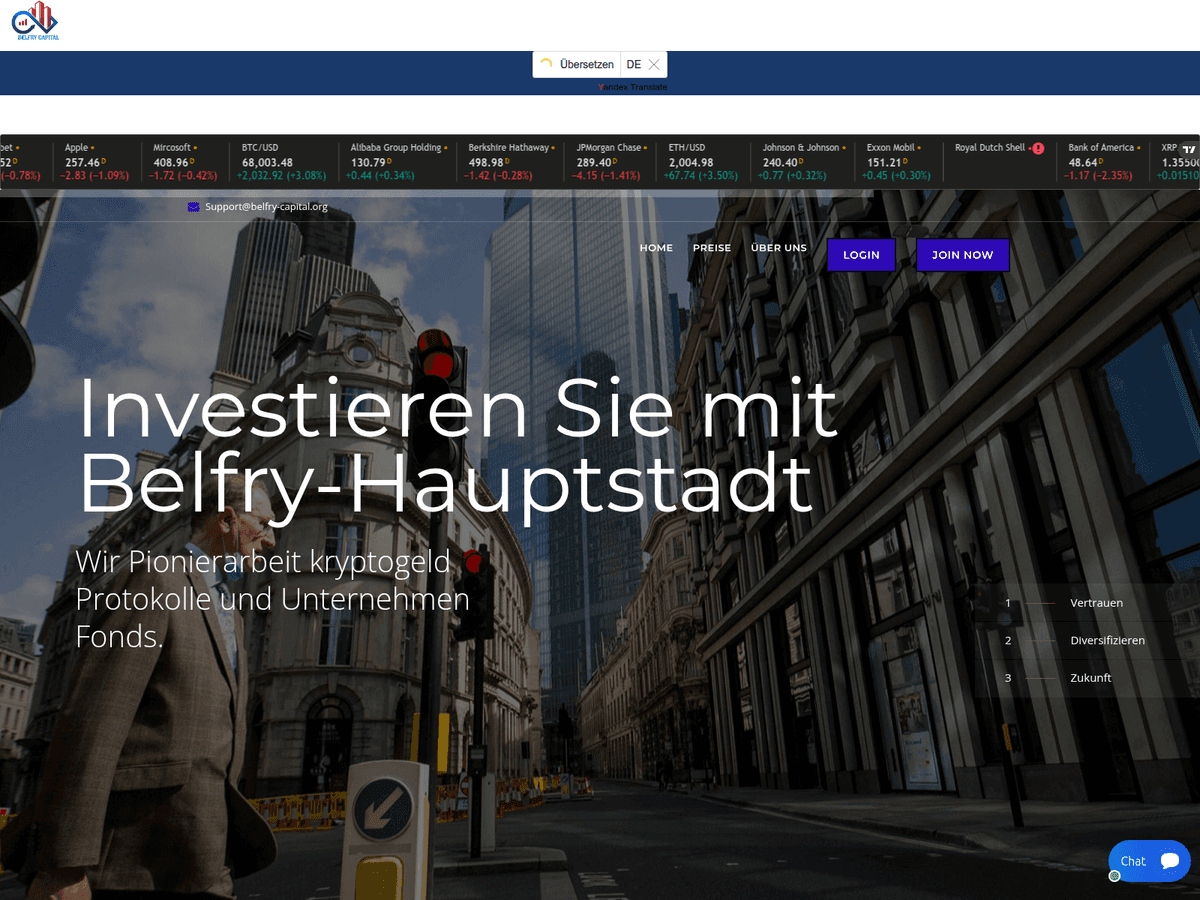The height and width of the screenshot is (900, 1200).
Task: Open the Microsoft ticker entry
Action: coord(185,161)
